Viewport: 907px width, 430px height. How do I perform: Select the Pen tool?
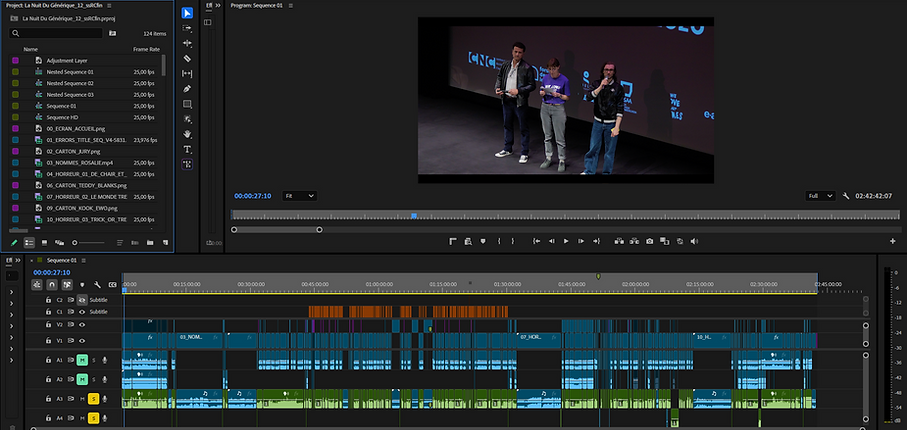point(187,89)
